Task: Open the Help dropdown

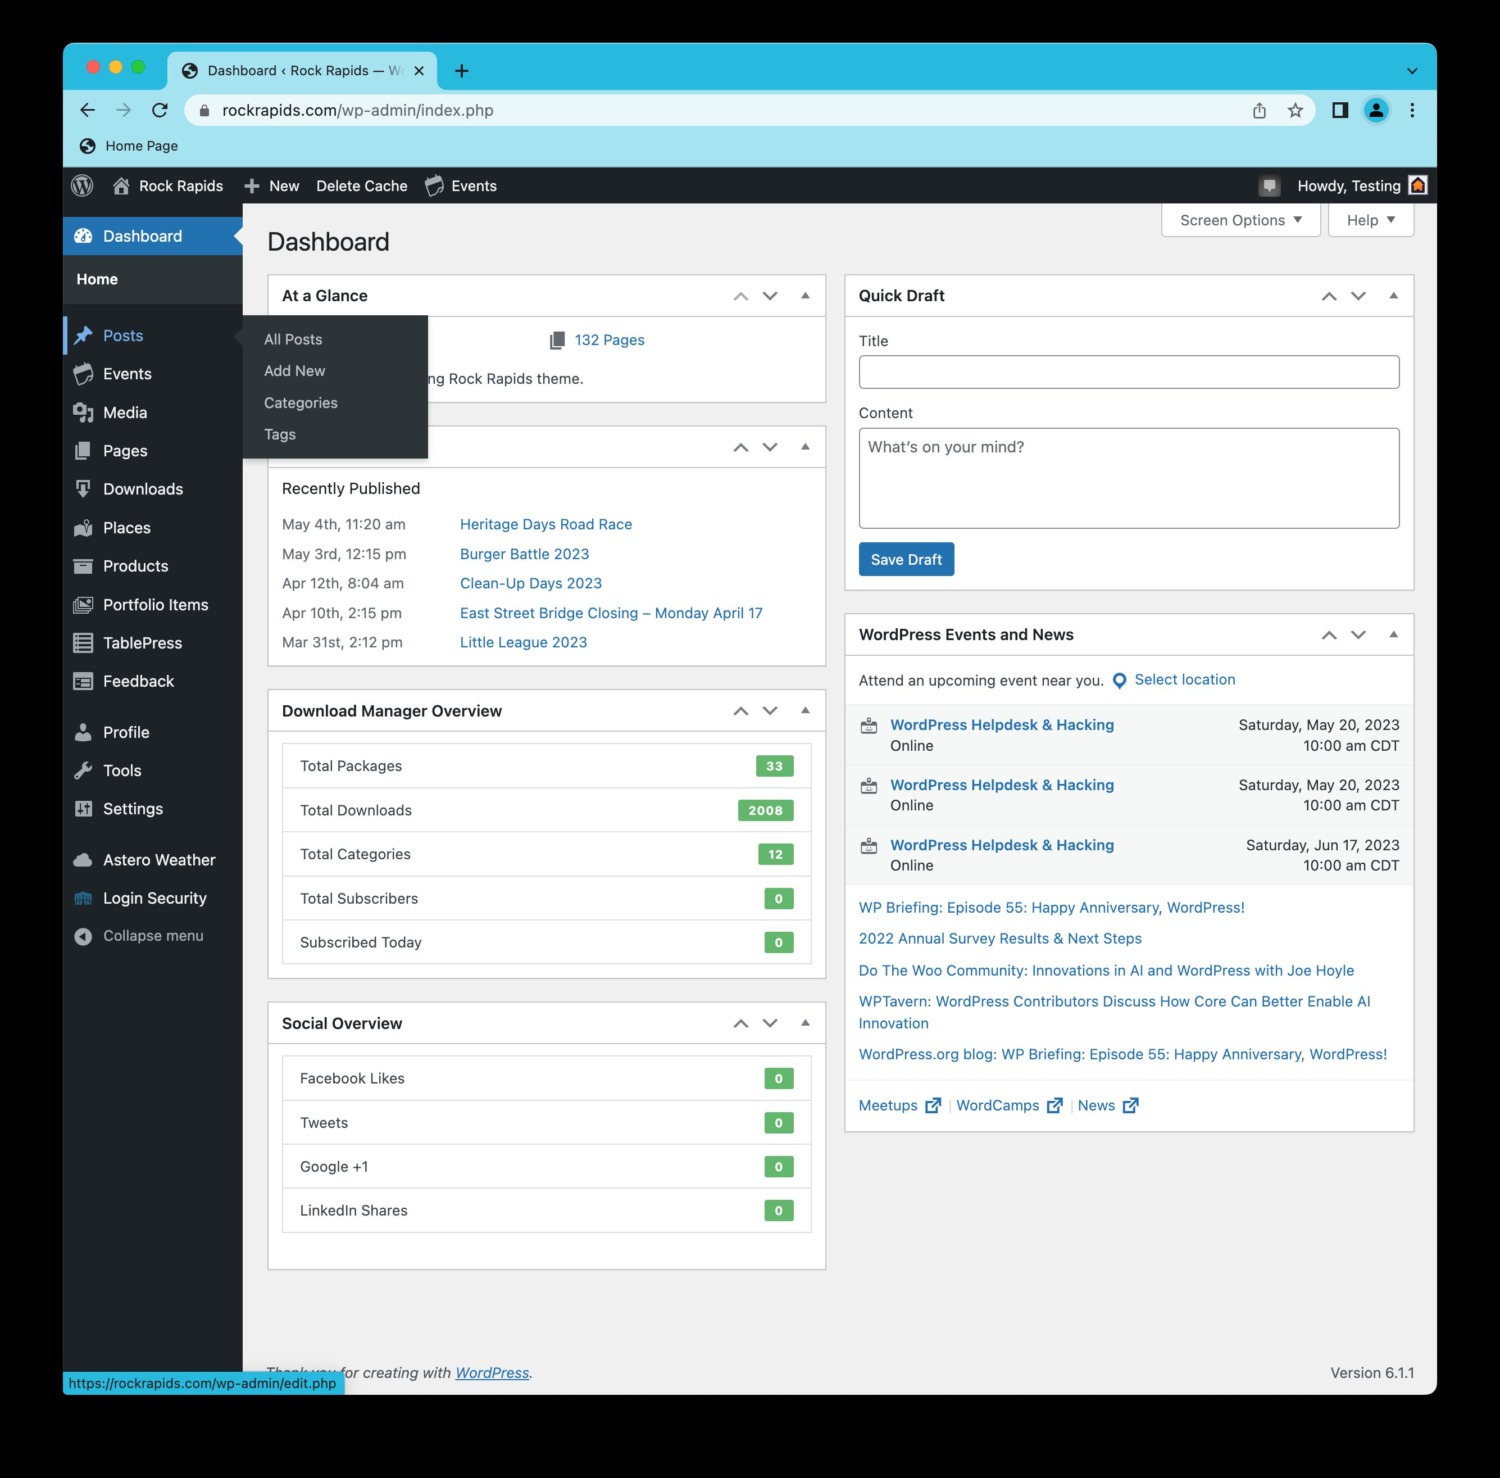Action: (1370, 220)
